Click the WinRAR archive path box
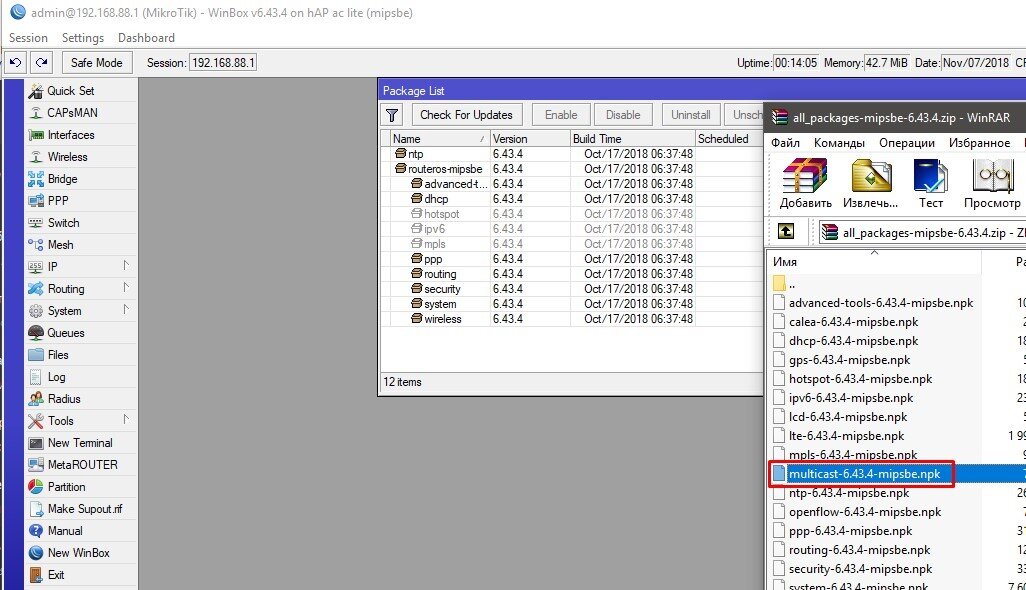 (923, 232)
